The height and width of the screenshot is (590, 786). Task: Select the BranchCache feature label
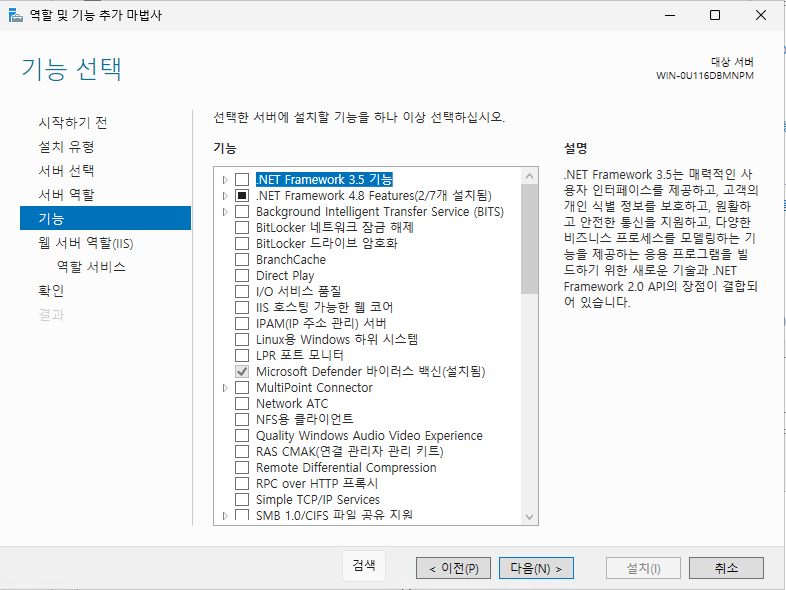click(291, 260)
